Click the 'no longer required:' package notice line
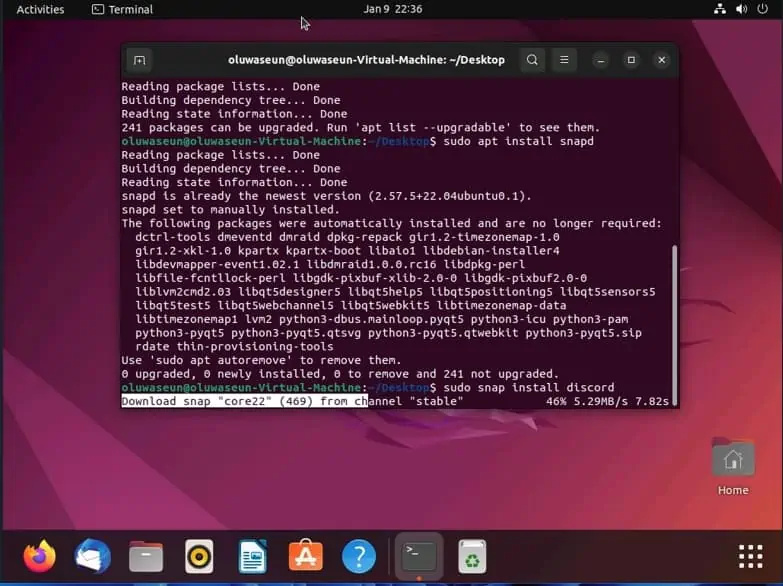This screenshot has height=586, width=783. coord(392,223)
